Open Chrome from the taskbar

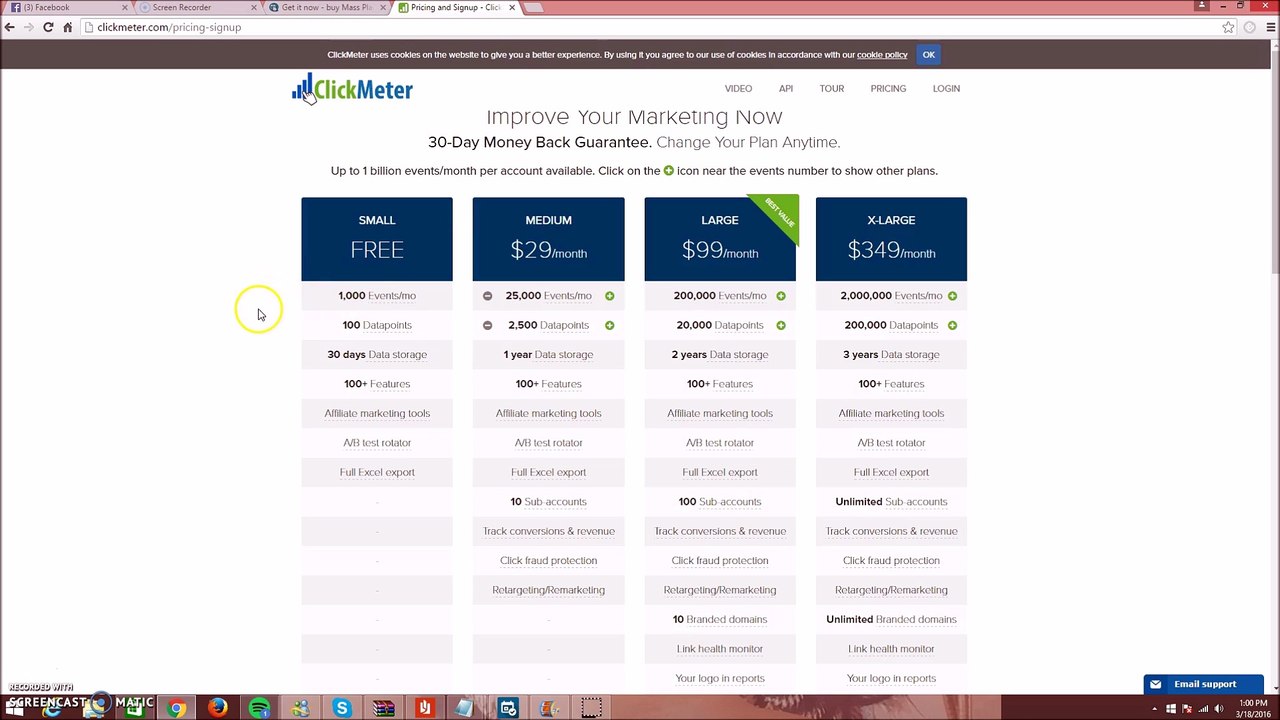pyautogui.click(x=176, y=708)
